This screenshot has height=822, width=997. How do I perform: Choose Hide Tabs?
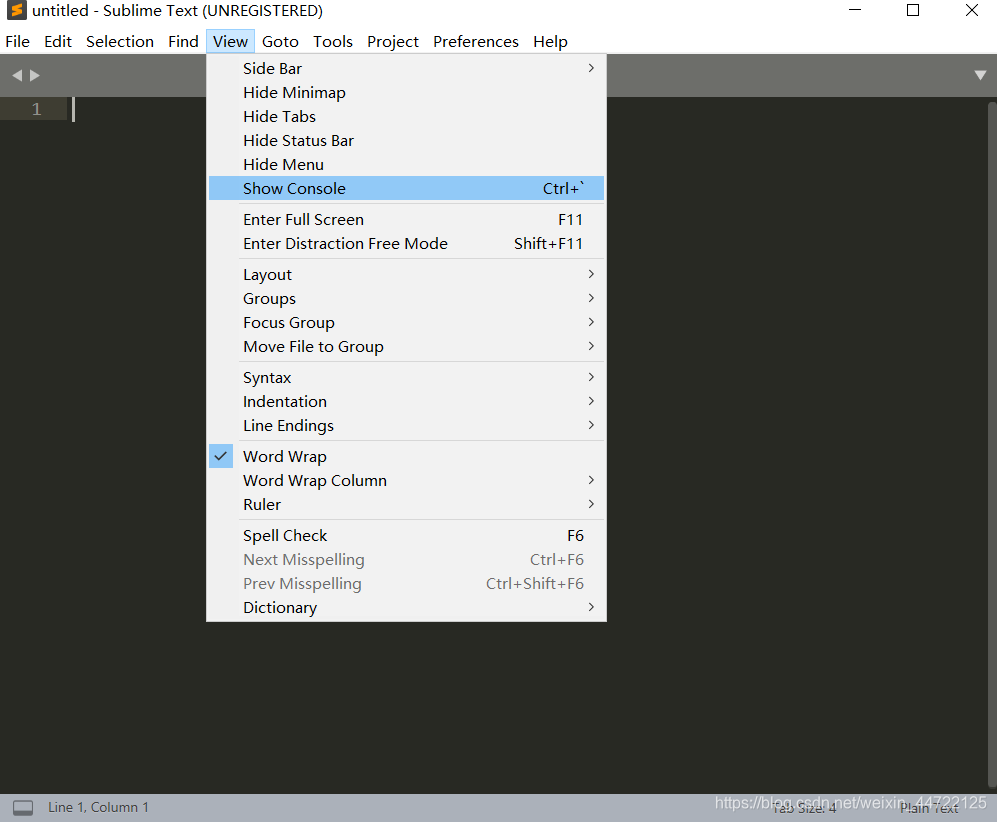[x=406, y=116]
